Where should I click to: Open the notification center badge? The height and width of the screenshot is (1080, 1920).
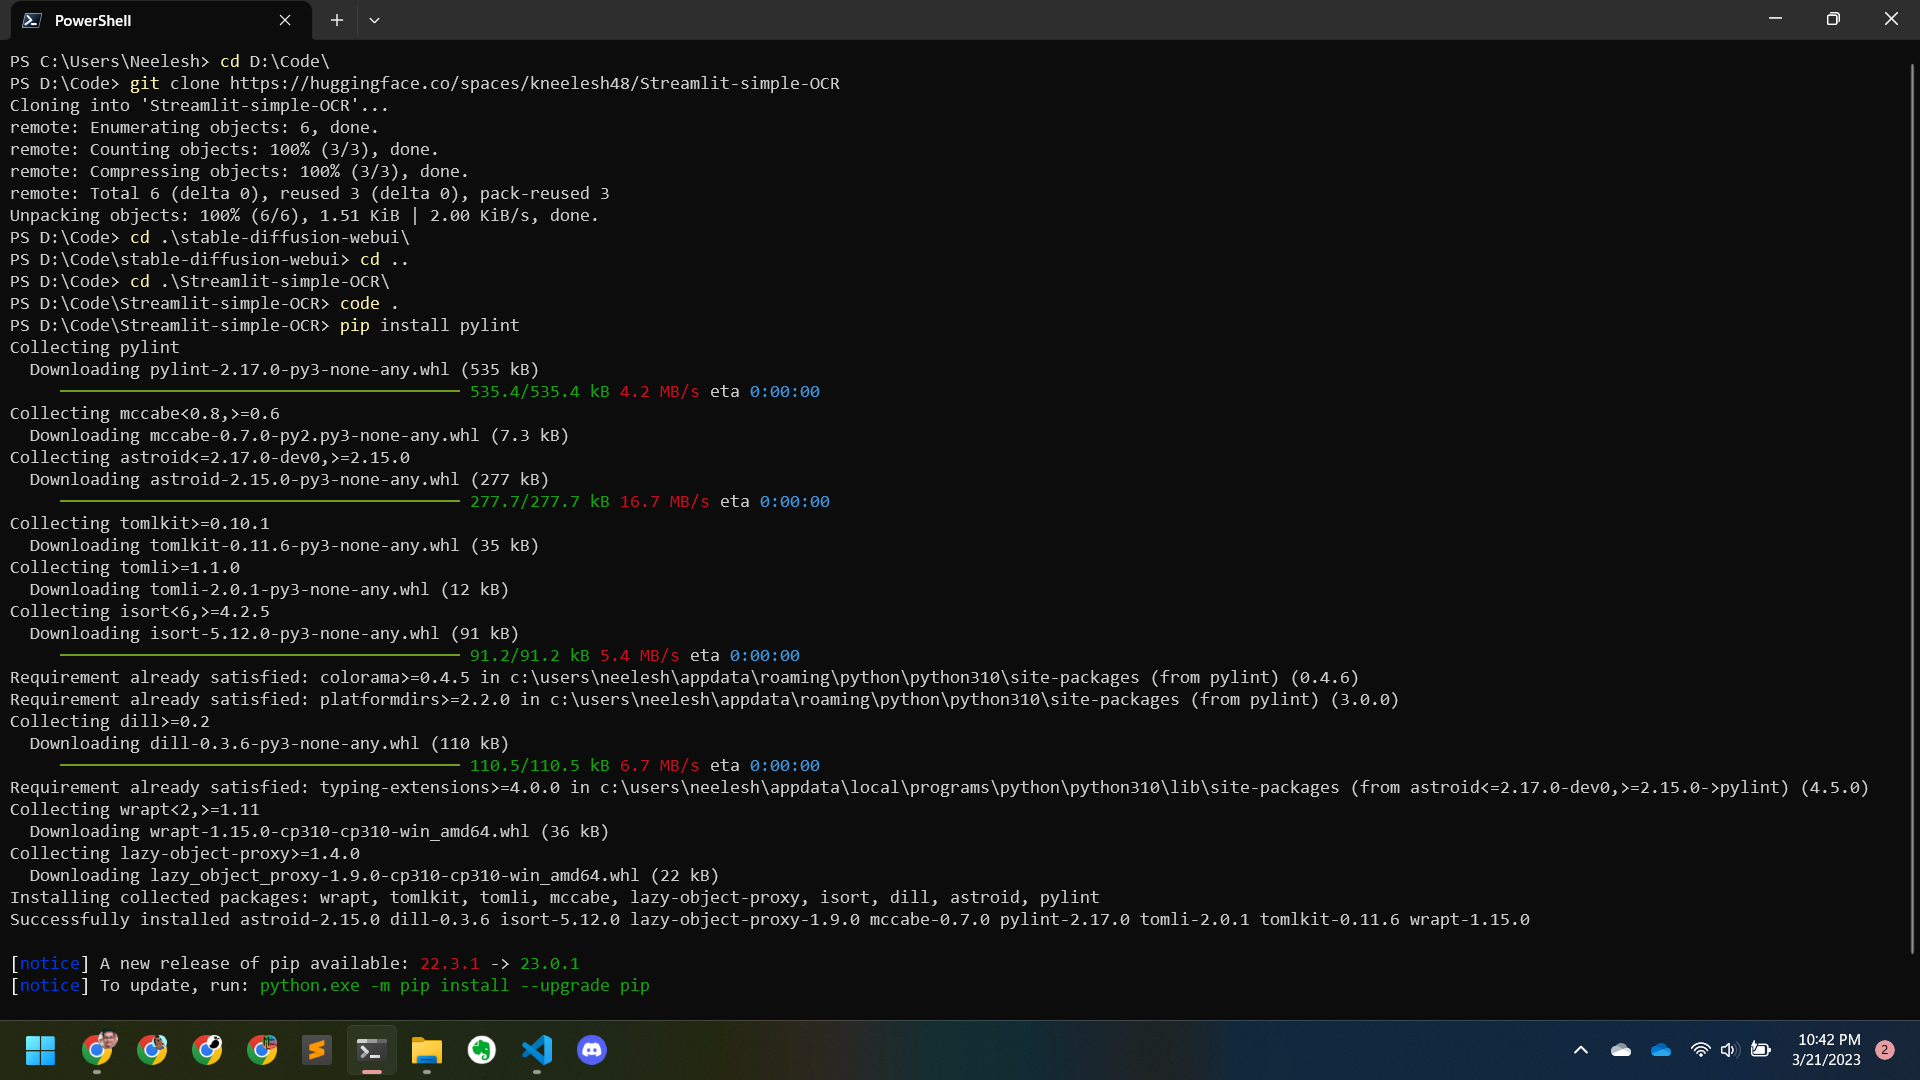click(1885, 1050)
